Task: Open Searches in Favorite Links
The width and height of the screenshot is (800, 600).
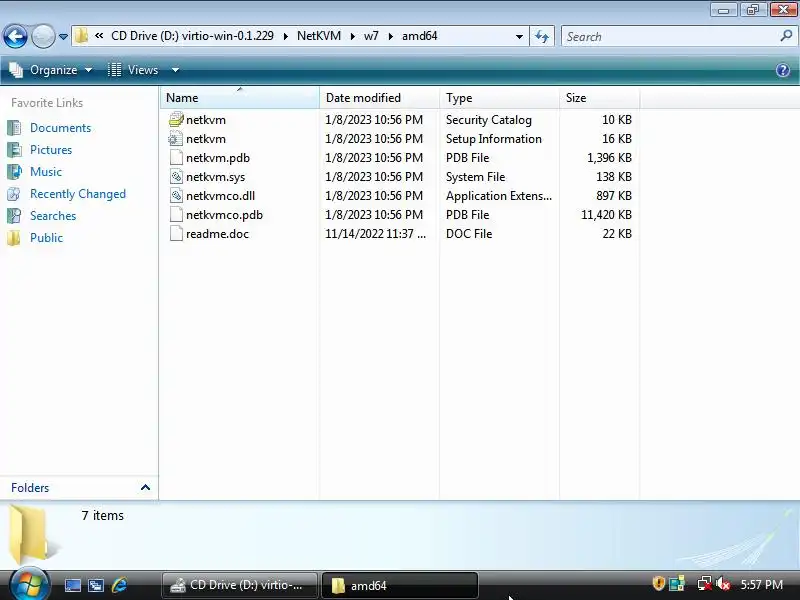Action: coord(53,216)
